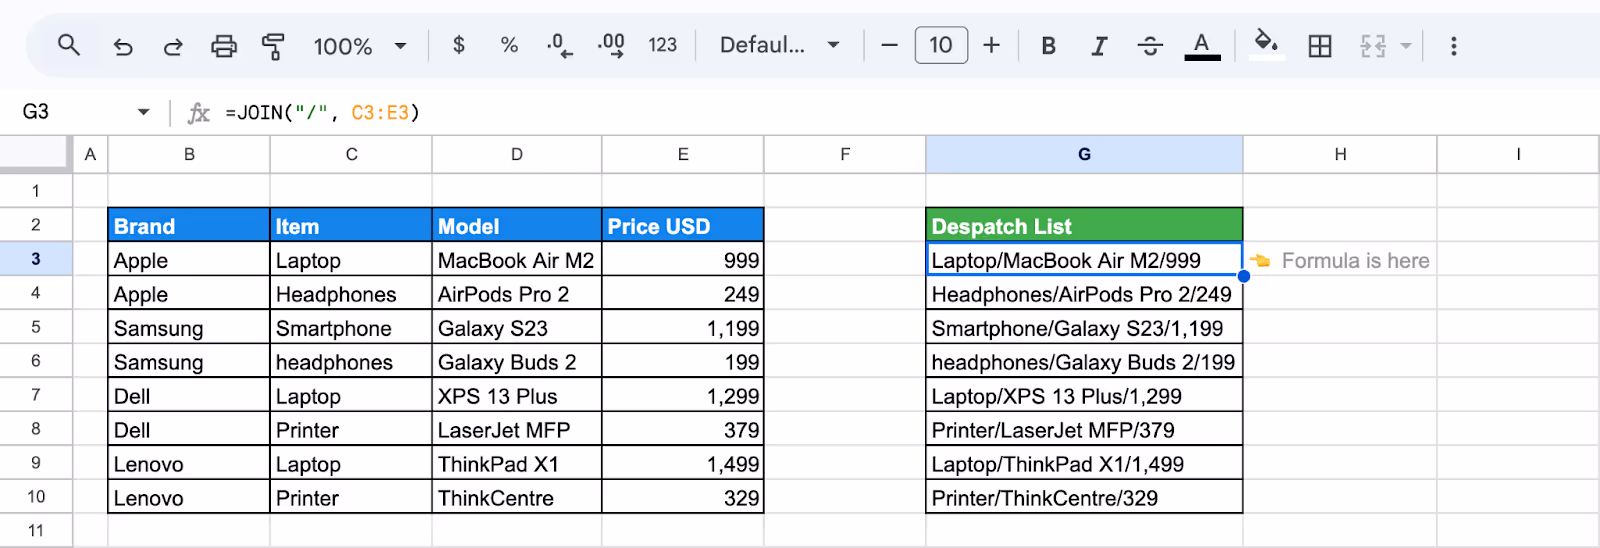This screenshot has height=548, width=1600.
Task: Click the merge cells icon
Action: (1373, 46)
